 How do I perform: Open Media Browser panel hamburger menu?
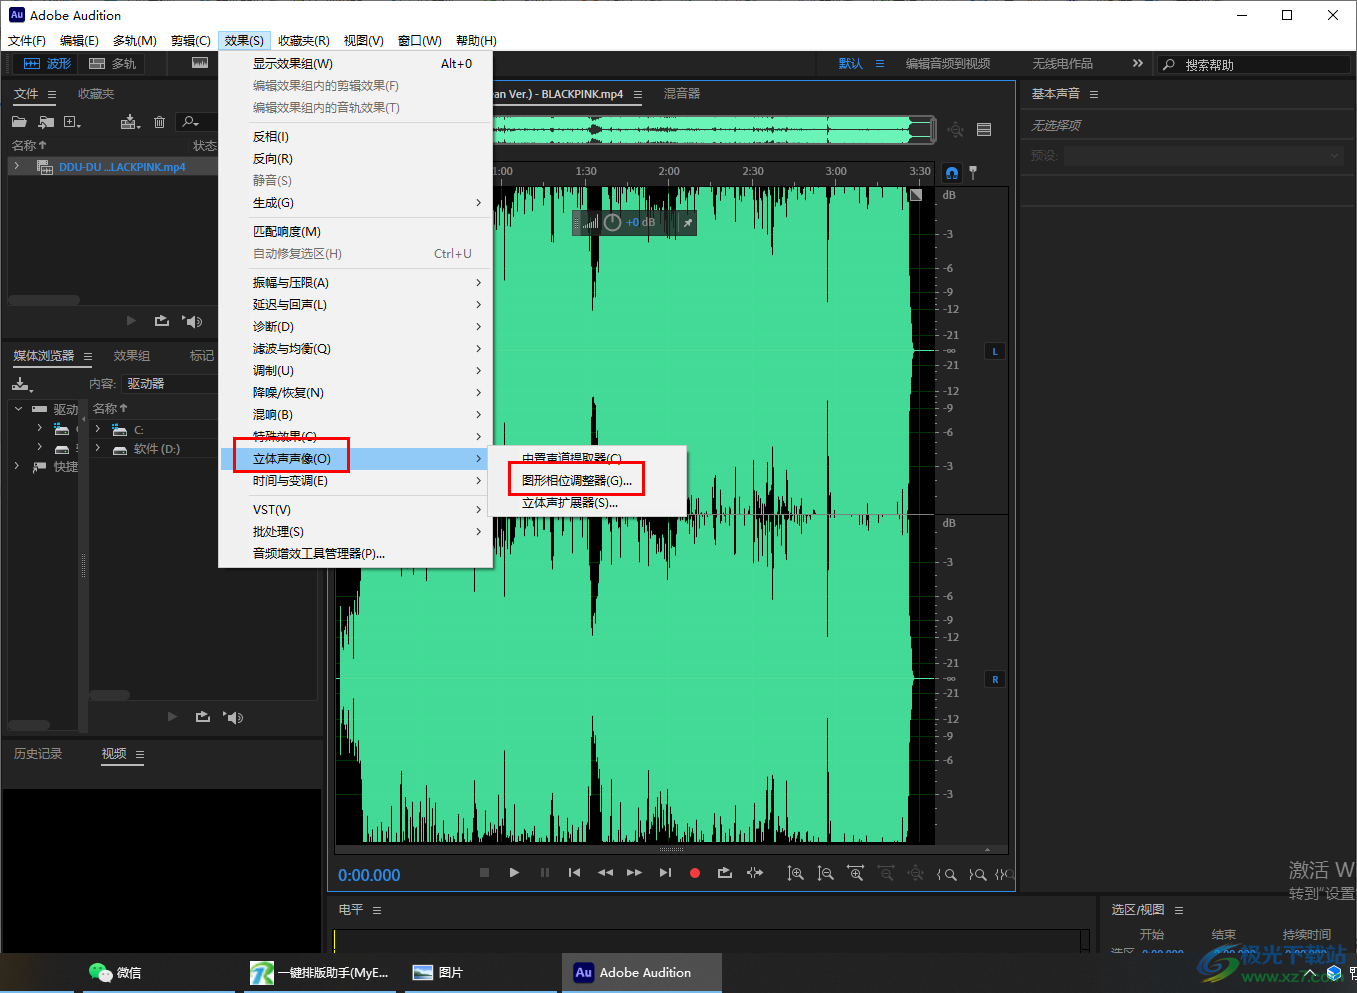point(88,356)
